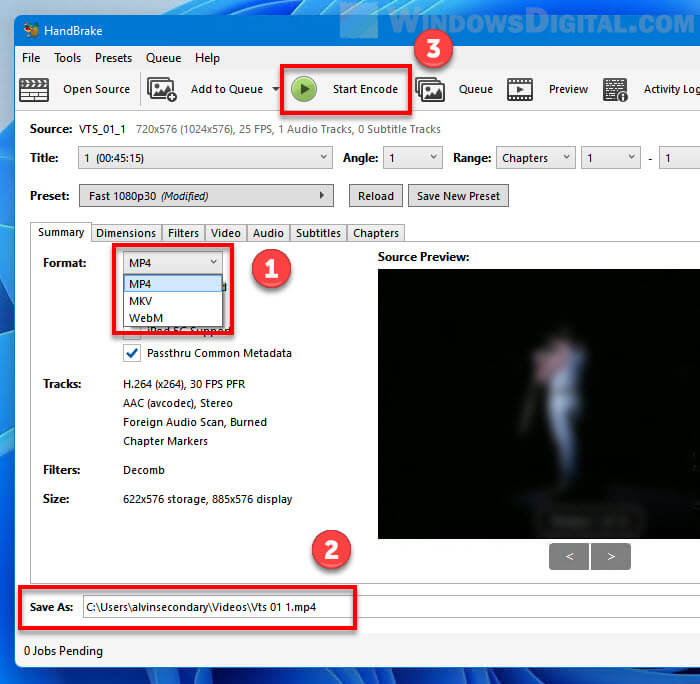Open the File menu

(31, 58)
